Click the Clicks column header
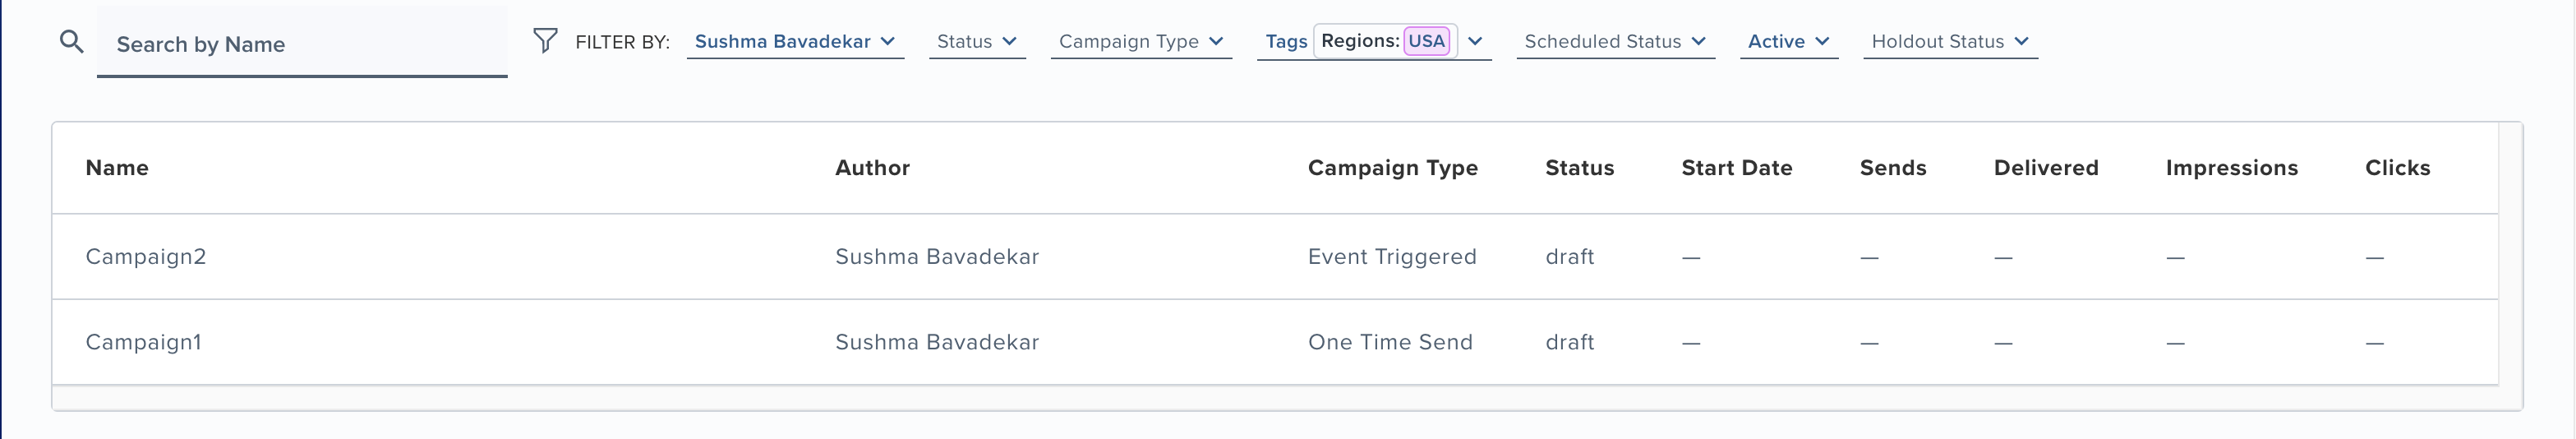The width and height of the screenshot is (2576, 439). coord(2397,168)
